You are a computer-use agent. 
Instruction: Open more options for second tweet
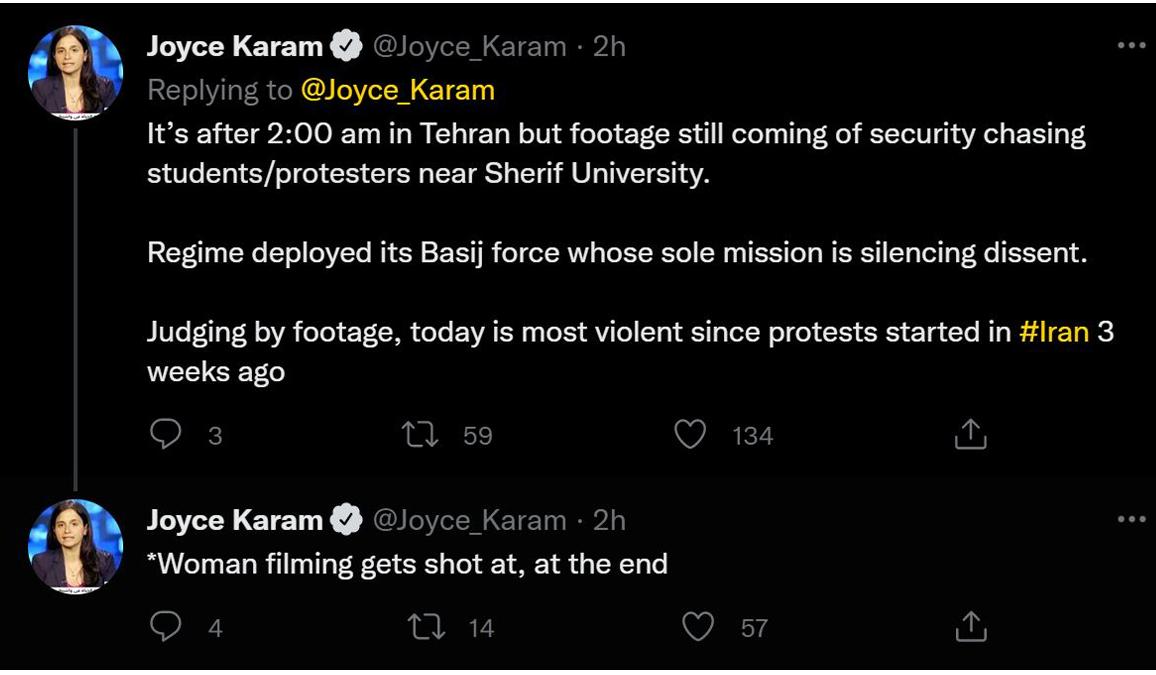point(1130,520)
